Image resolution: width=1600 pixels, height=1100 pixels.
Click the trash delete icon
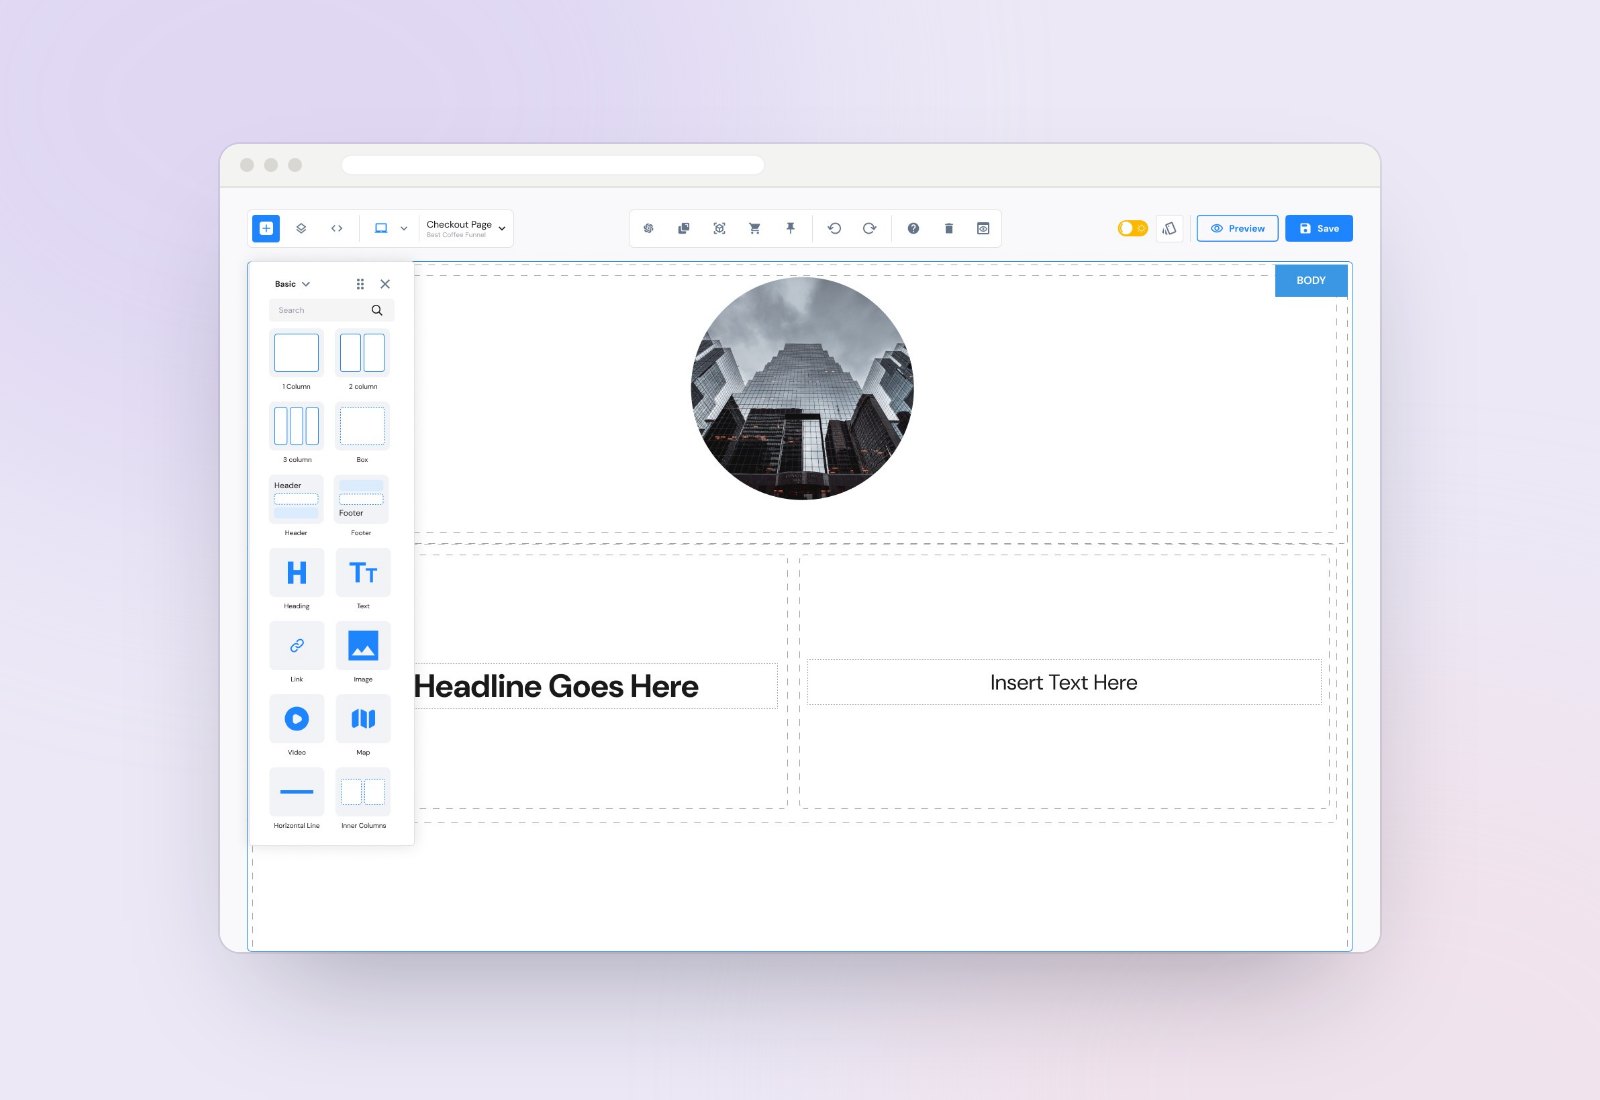(x=949, y=228)
